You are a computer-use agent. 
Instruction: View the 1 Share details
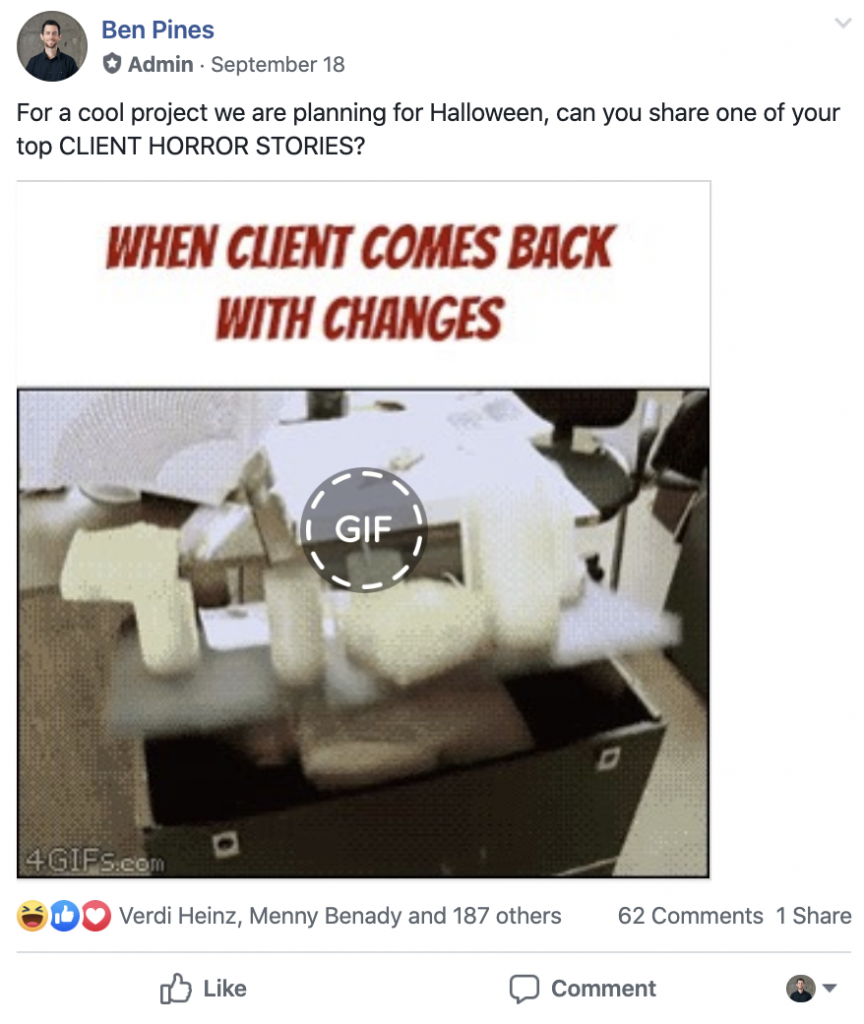point(814,916)
